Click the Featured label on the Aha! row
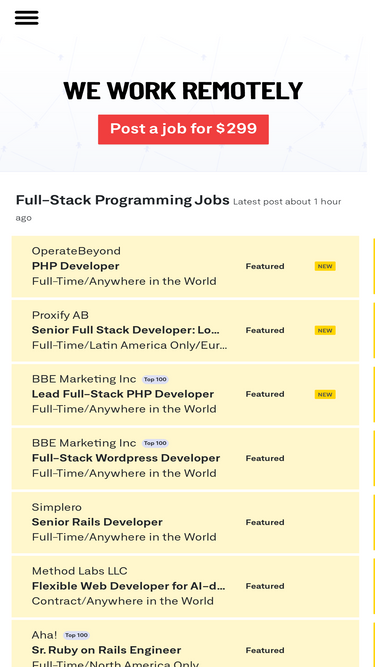 [265, 650]
